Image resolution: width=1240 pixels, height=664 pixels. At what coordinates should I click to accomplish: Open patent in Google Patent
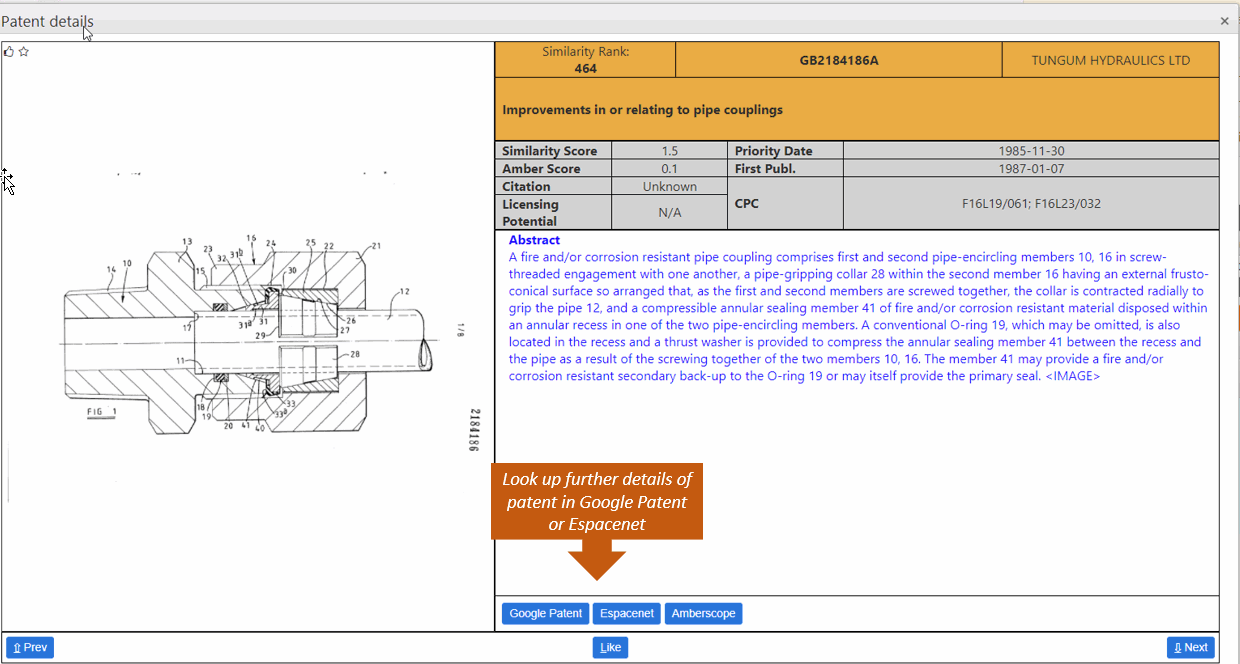(546, 614)
